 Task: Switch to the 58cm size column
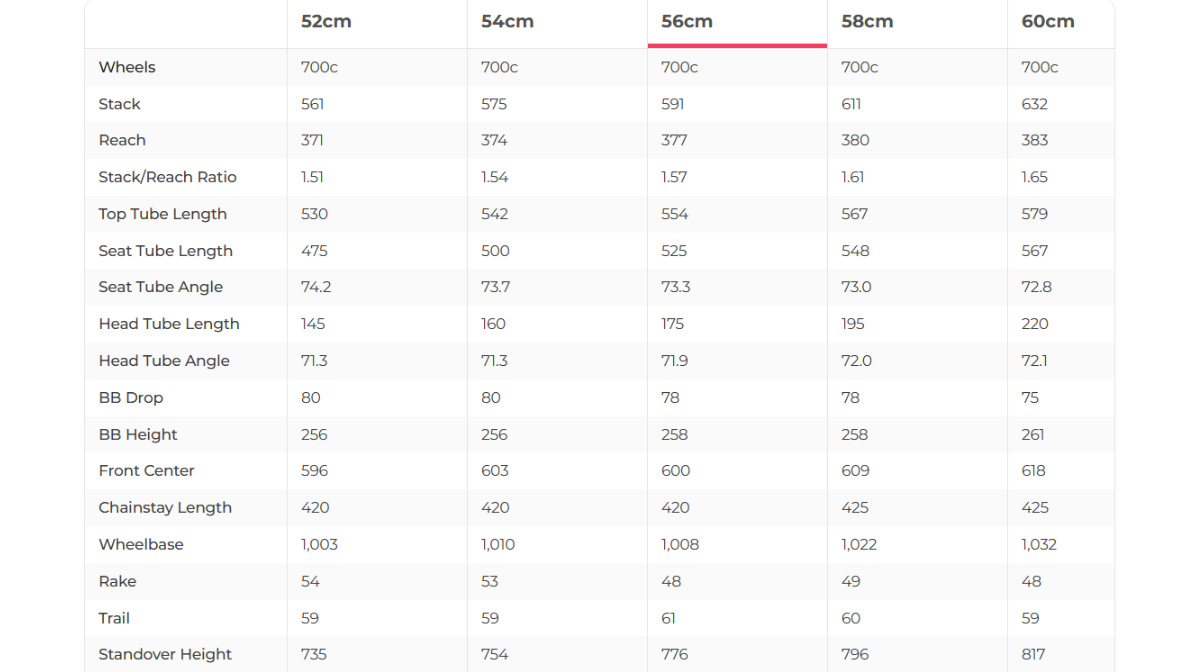867,21
